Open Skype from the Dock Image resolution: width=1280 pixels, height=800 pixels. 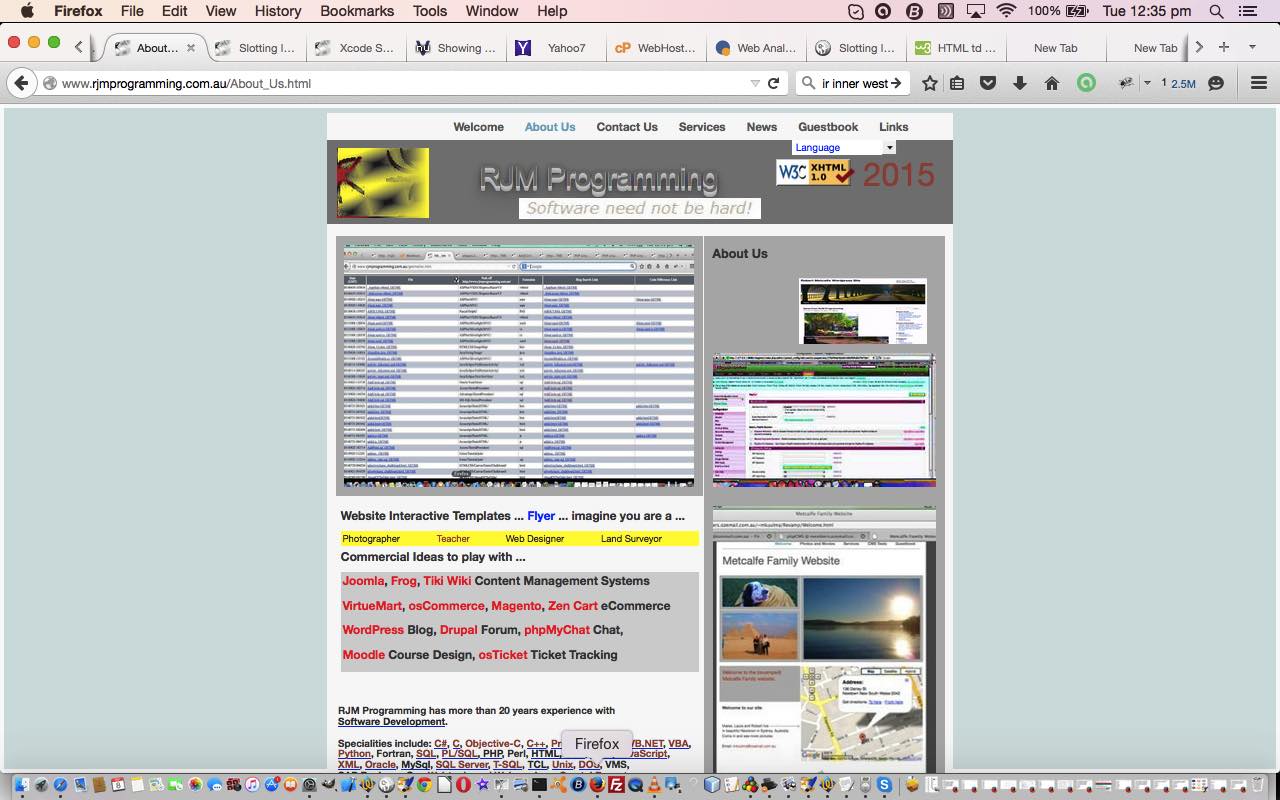(885, 786)
